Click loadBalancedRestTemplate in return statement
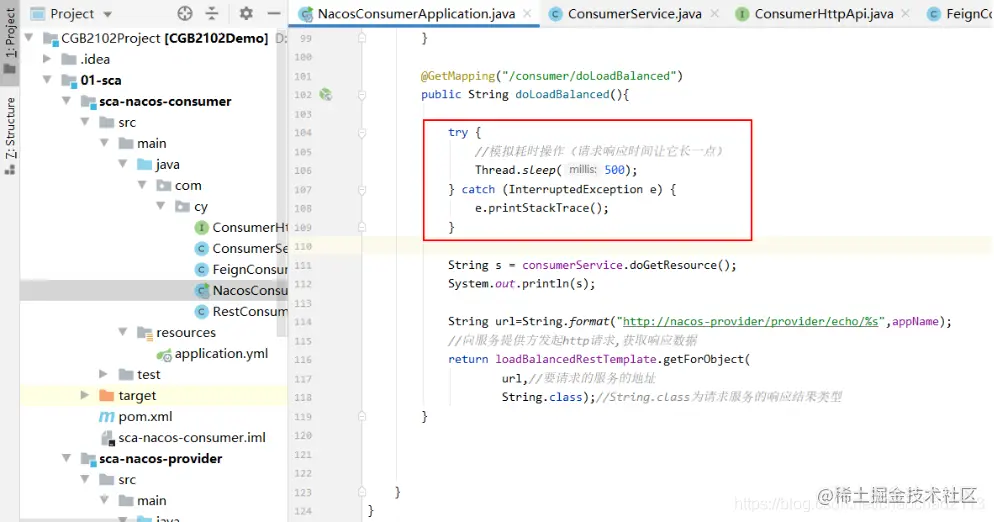Viewport: 994px width, 522px height. (x=576, y=359)
